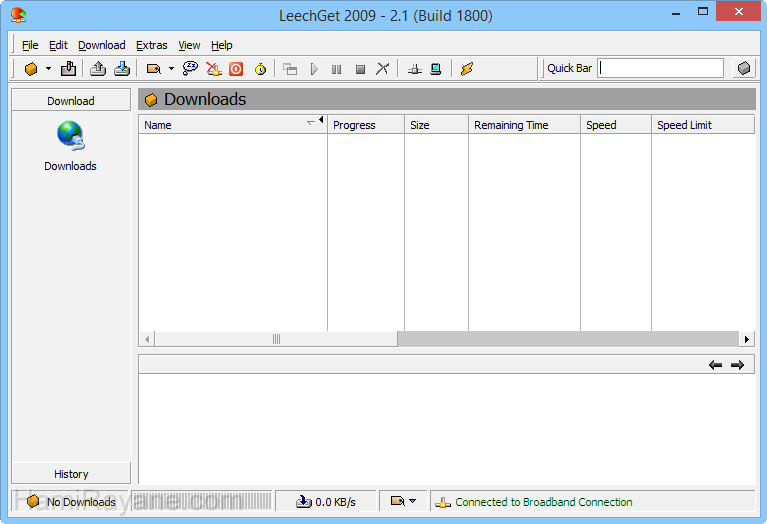Sort by the Speed column header

(616, 125)
